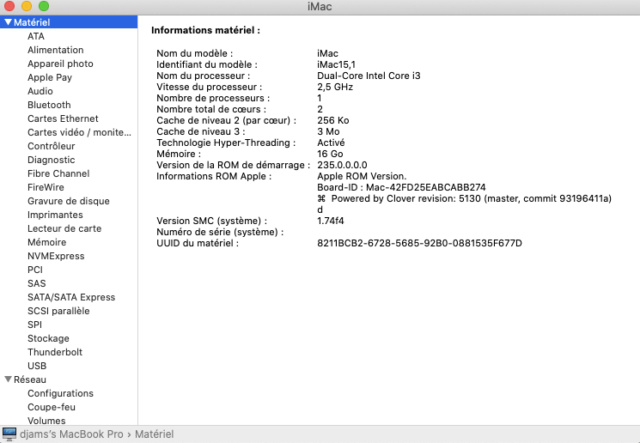Maximize the window with the green button
This screenshot has width=640, height=443.
[44, 6]
